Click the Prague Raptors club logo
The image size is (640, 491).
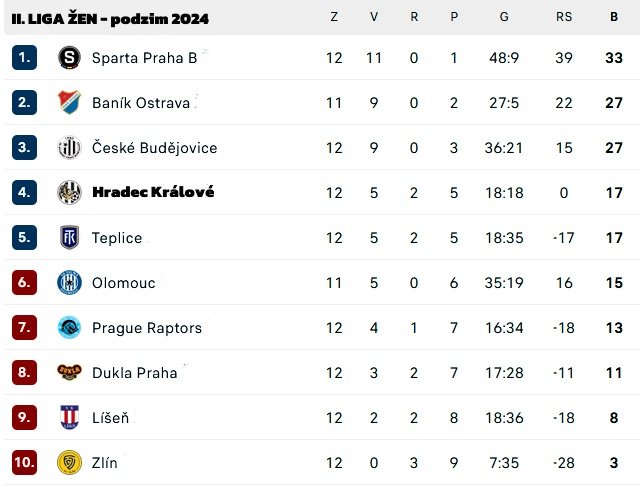tap(69, 328)
